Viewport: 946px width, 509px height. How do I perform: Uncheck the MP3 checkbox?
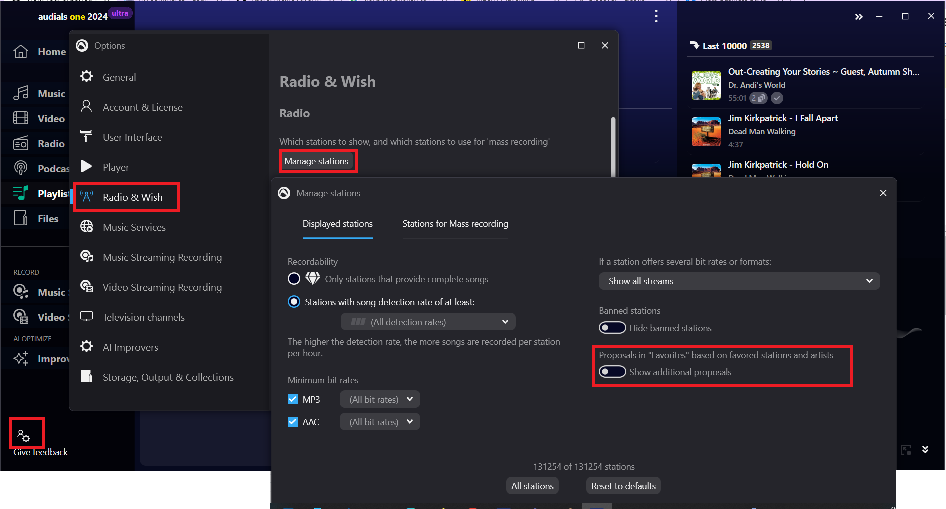293,399
